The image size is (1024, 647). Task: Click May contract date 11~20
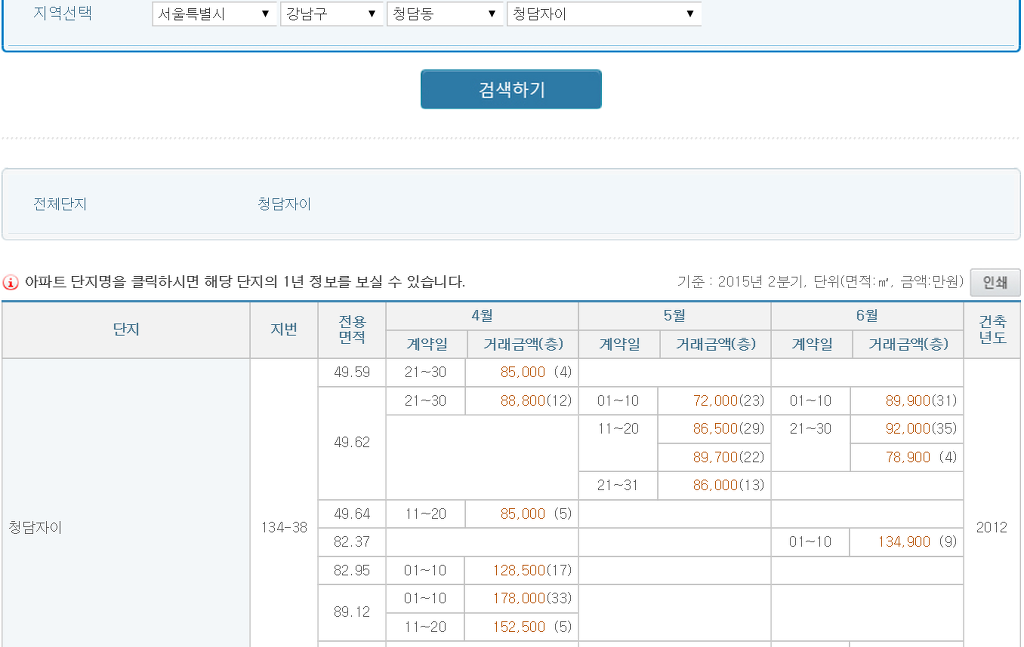point(617,429)
